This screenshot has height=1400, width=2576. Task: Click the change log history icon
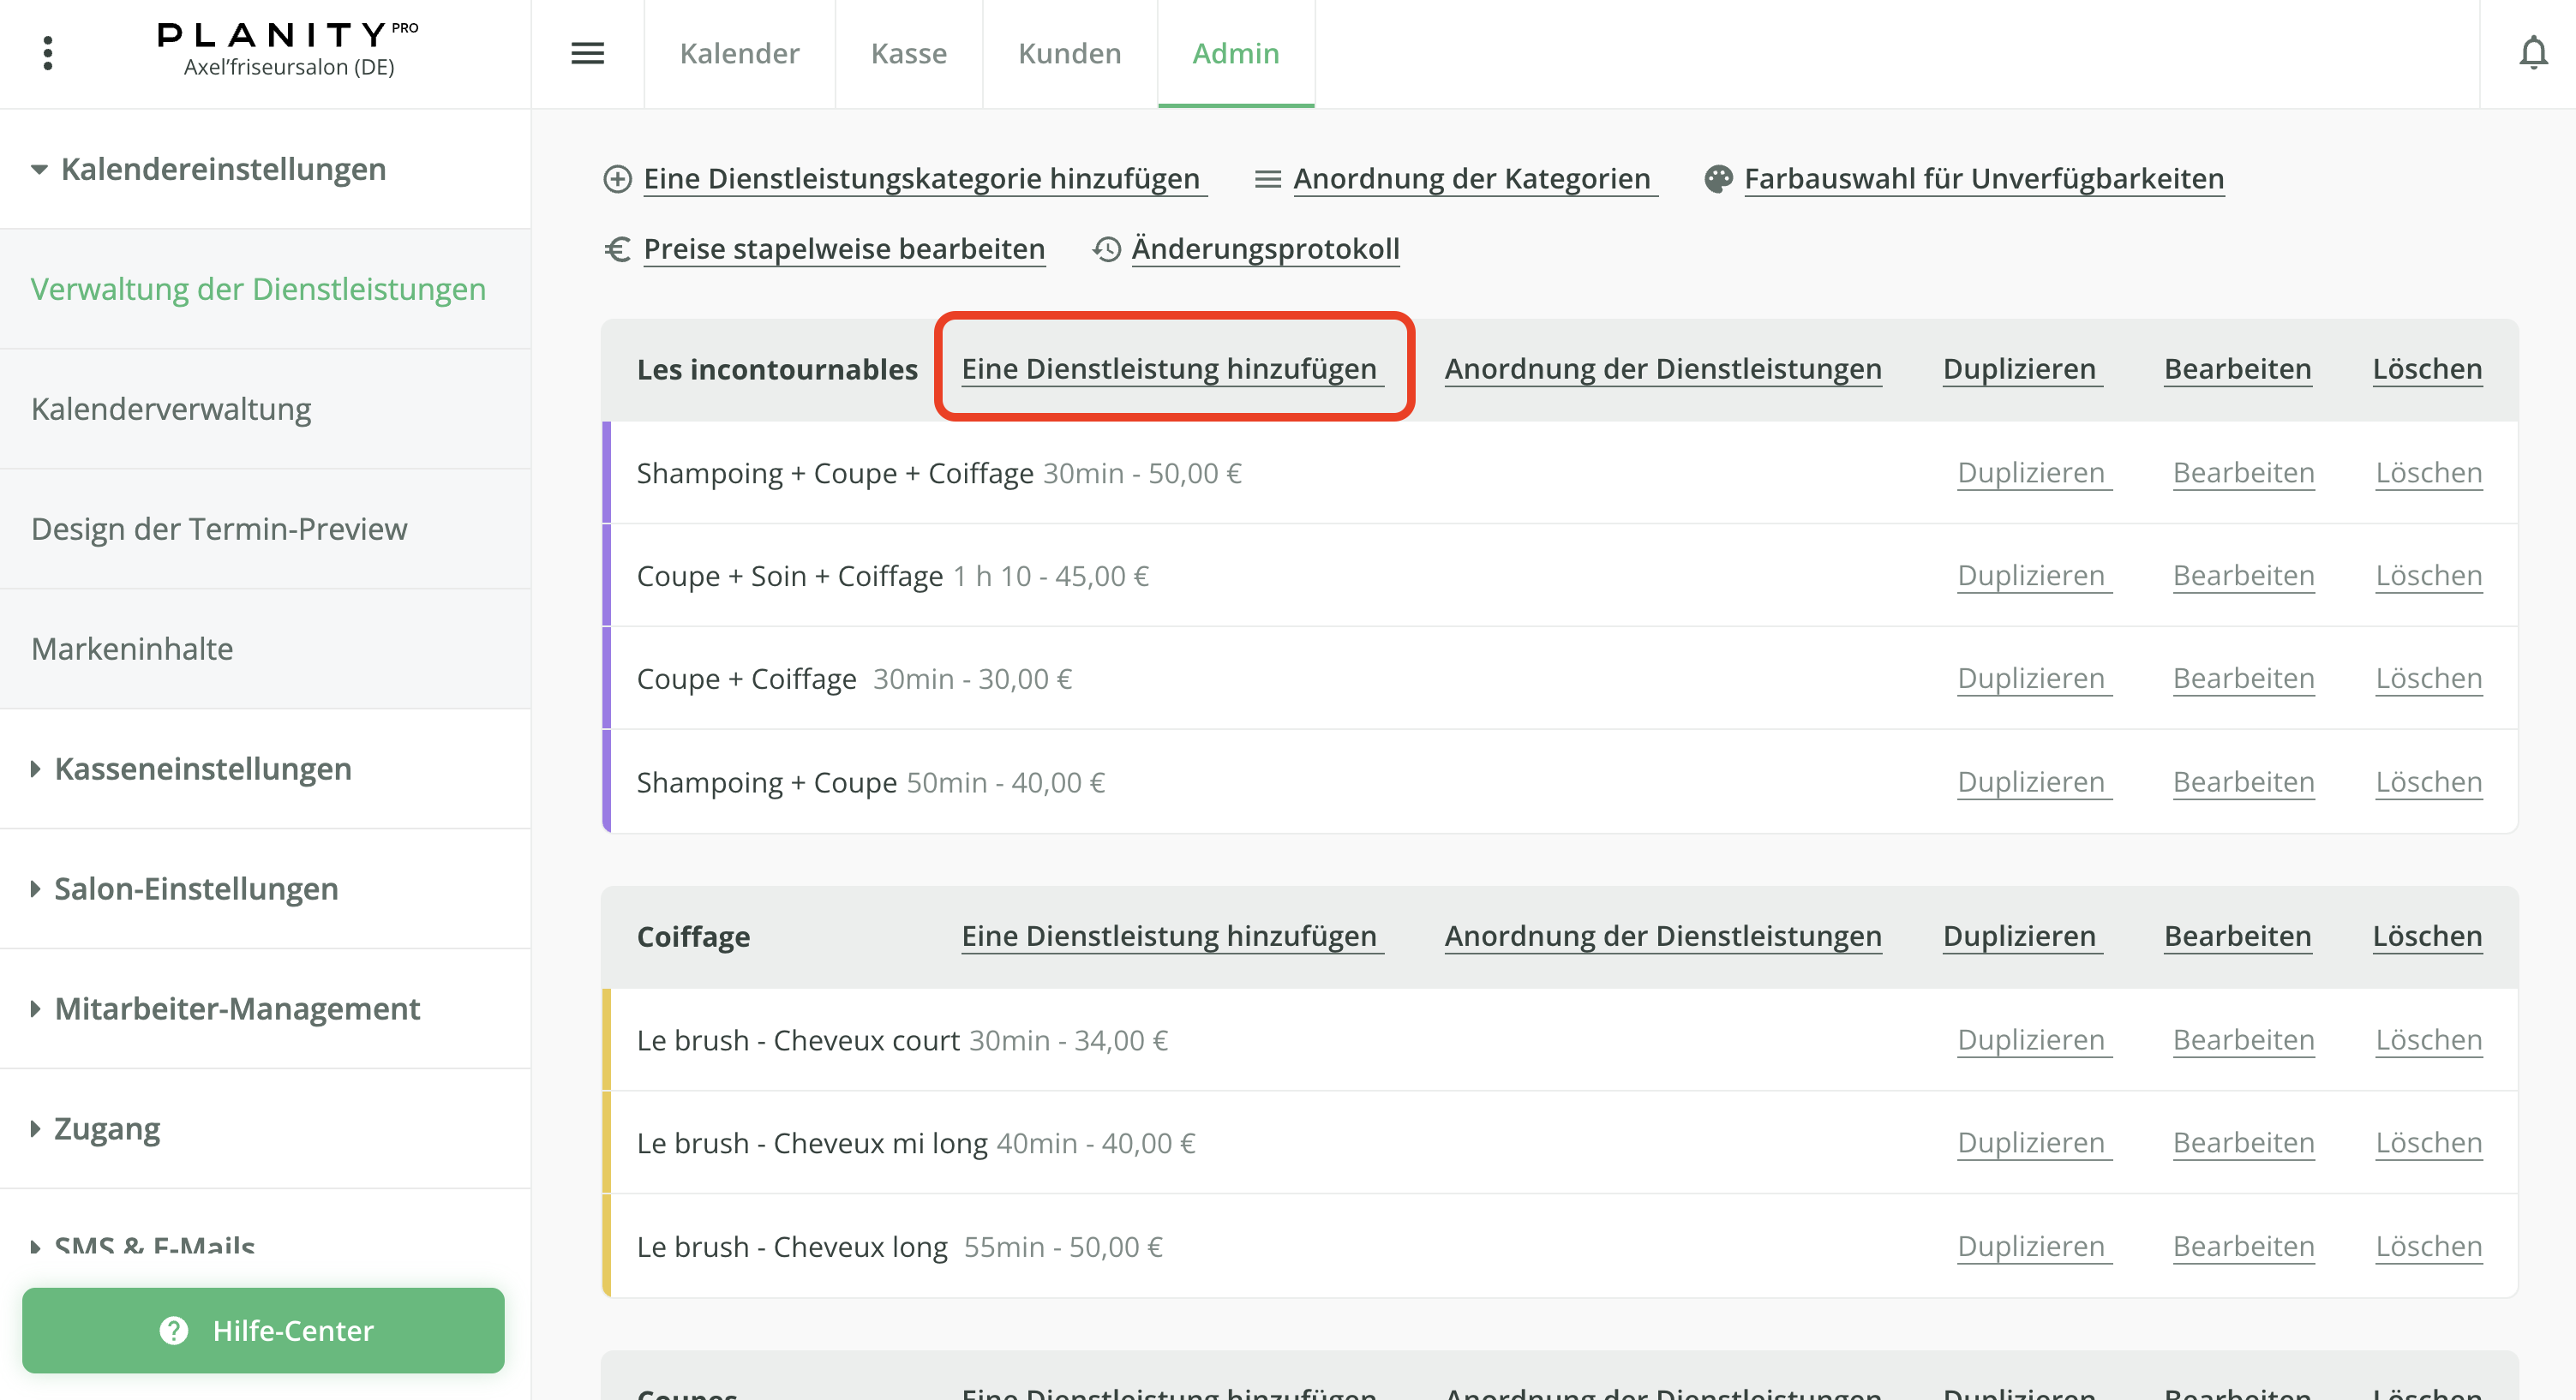(x=1106, y=249)
